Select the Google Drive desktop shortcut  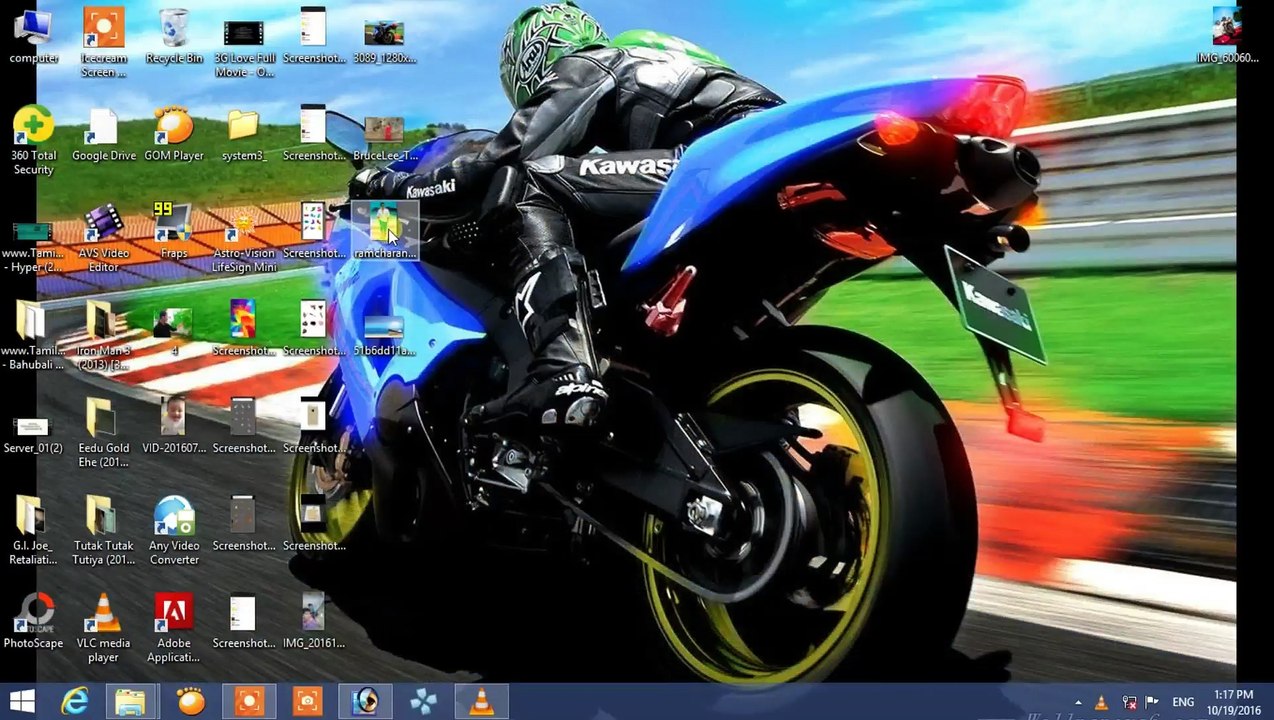pos(103,134)
